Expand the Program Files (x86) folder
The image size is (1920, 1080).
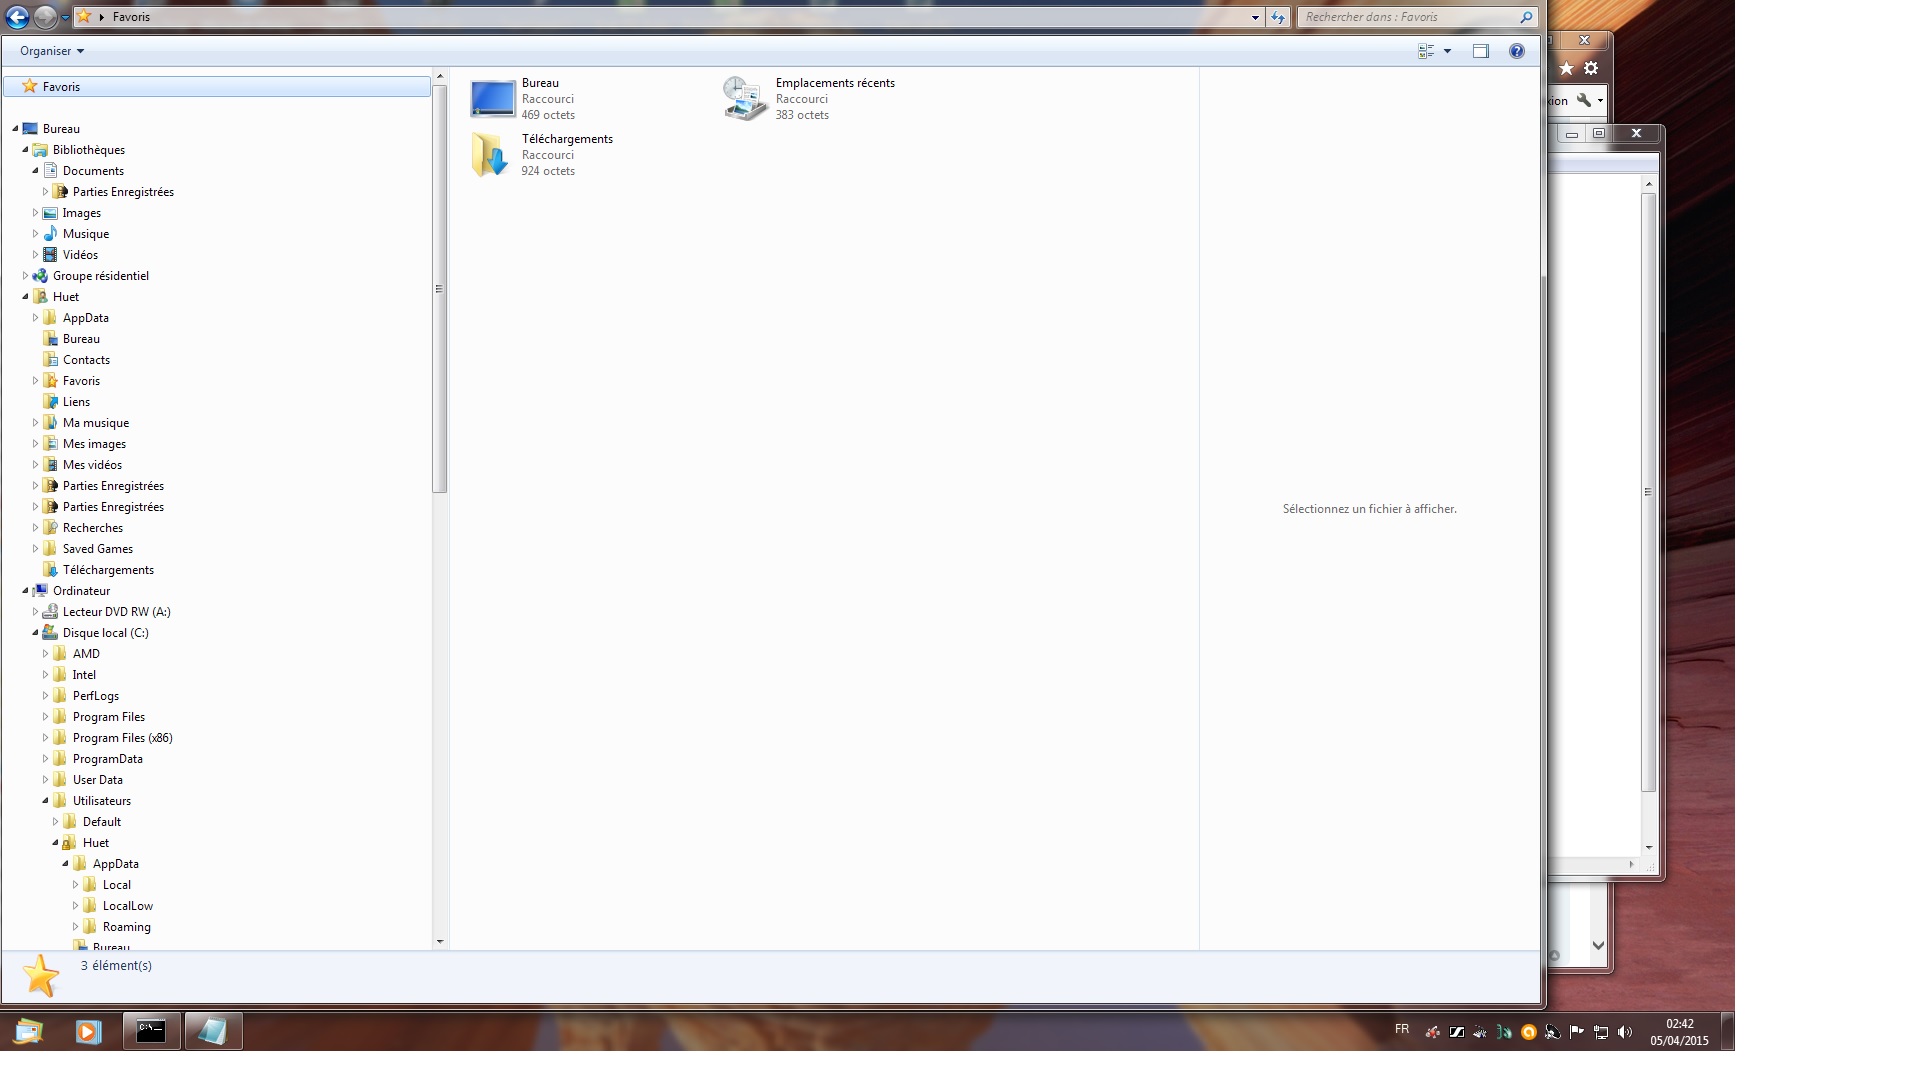coord(45,738)
